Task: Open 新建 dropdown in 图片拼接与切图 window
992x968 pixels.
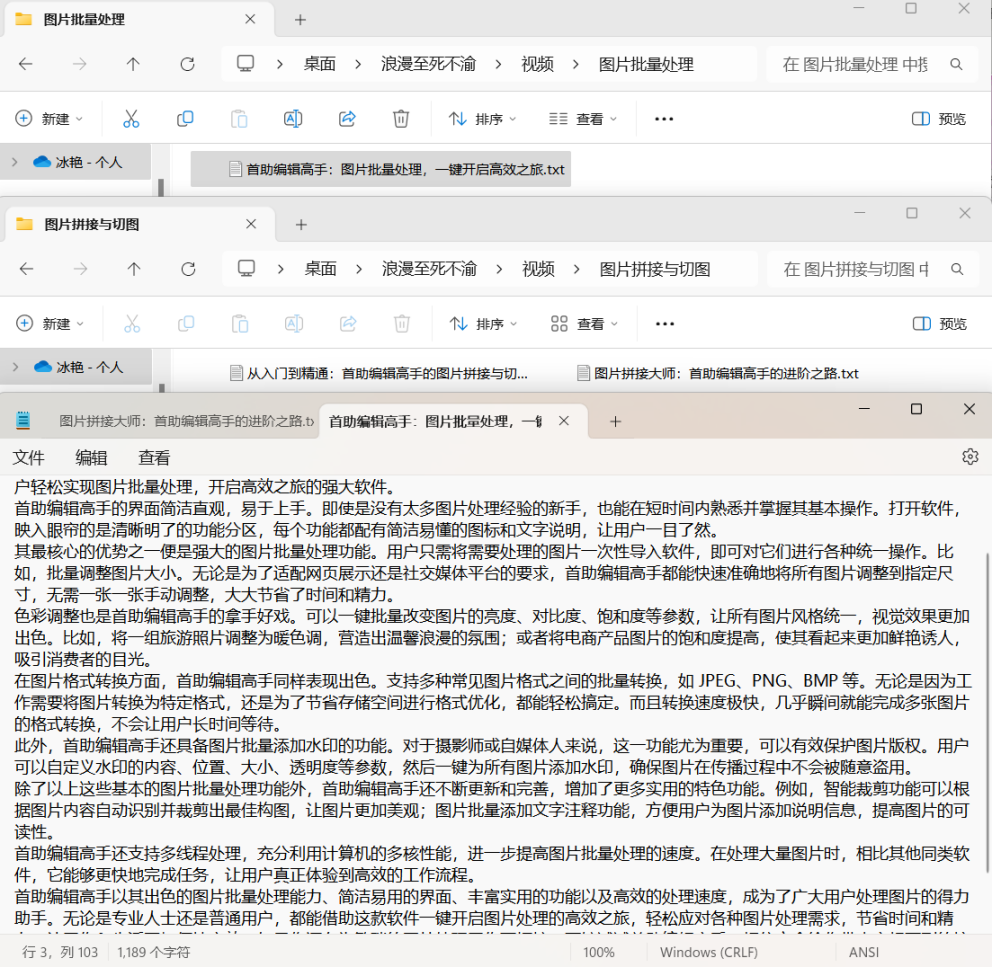Action: 50,324
